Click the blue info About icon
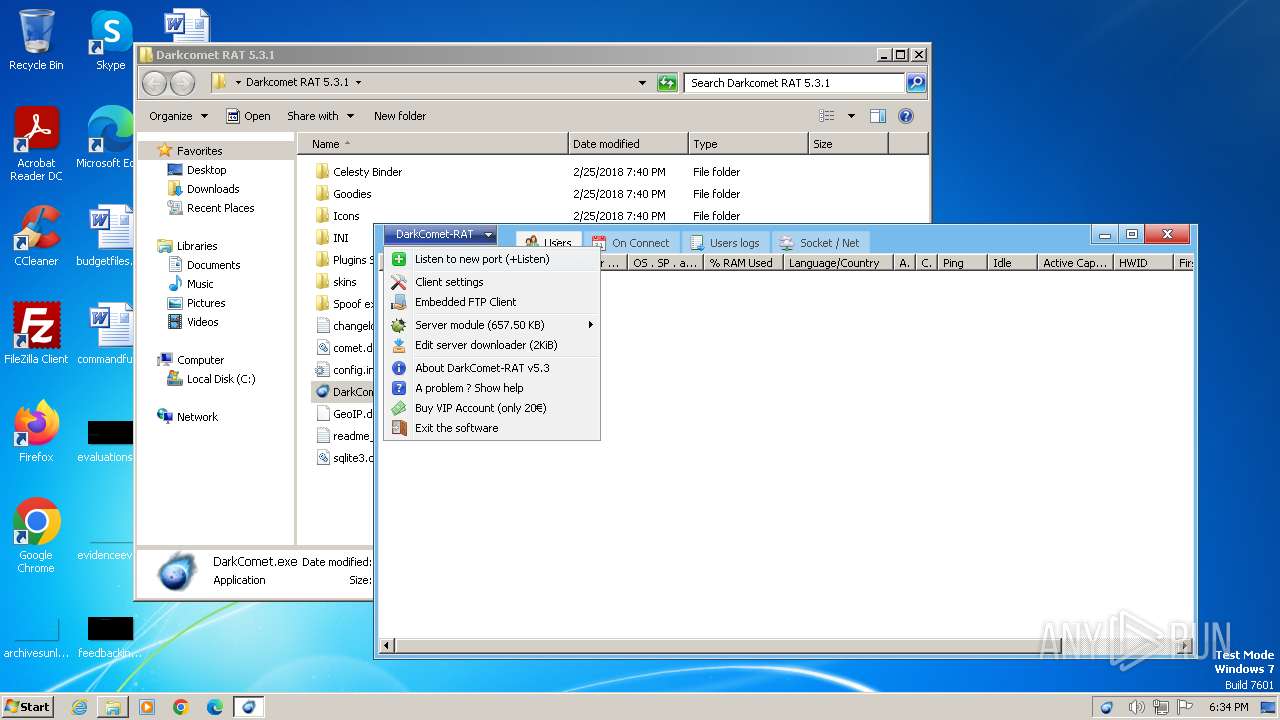The image size is (1280, 720). (x=399, y=368)
